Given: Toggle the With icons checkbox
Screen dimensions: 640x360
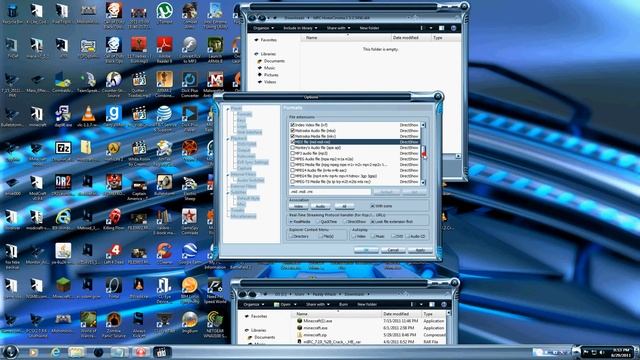Looking at the screenshot, I should coord(372,206).
